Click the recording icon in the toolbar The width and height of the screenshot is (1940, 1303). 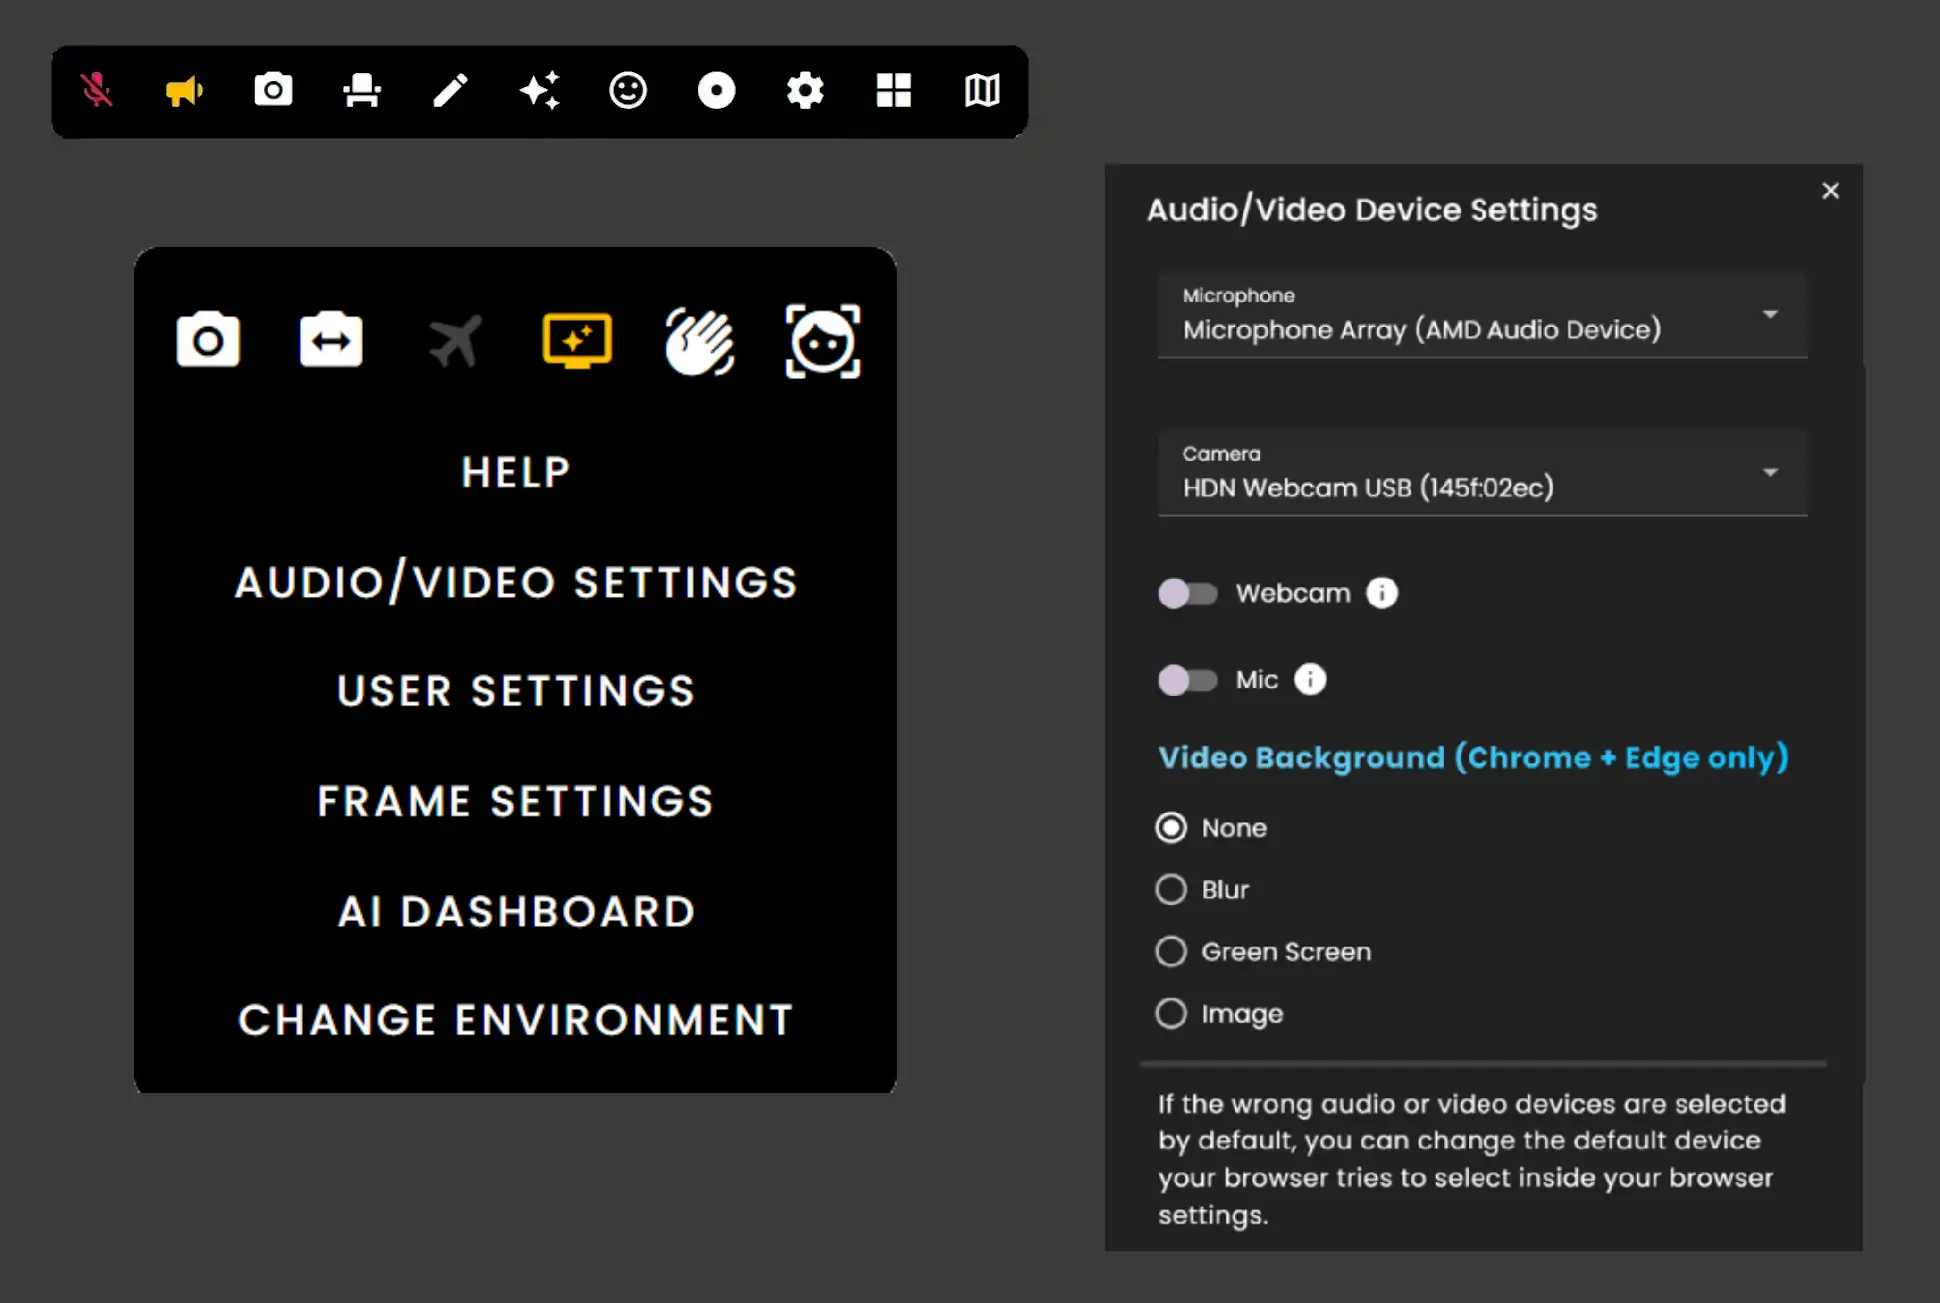716,91
